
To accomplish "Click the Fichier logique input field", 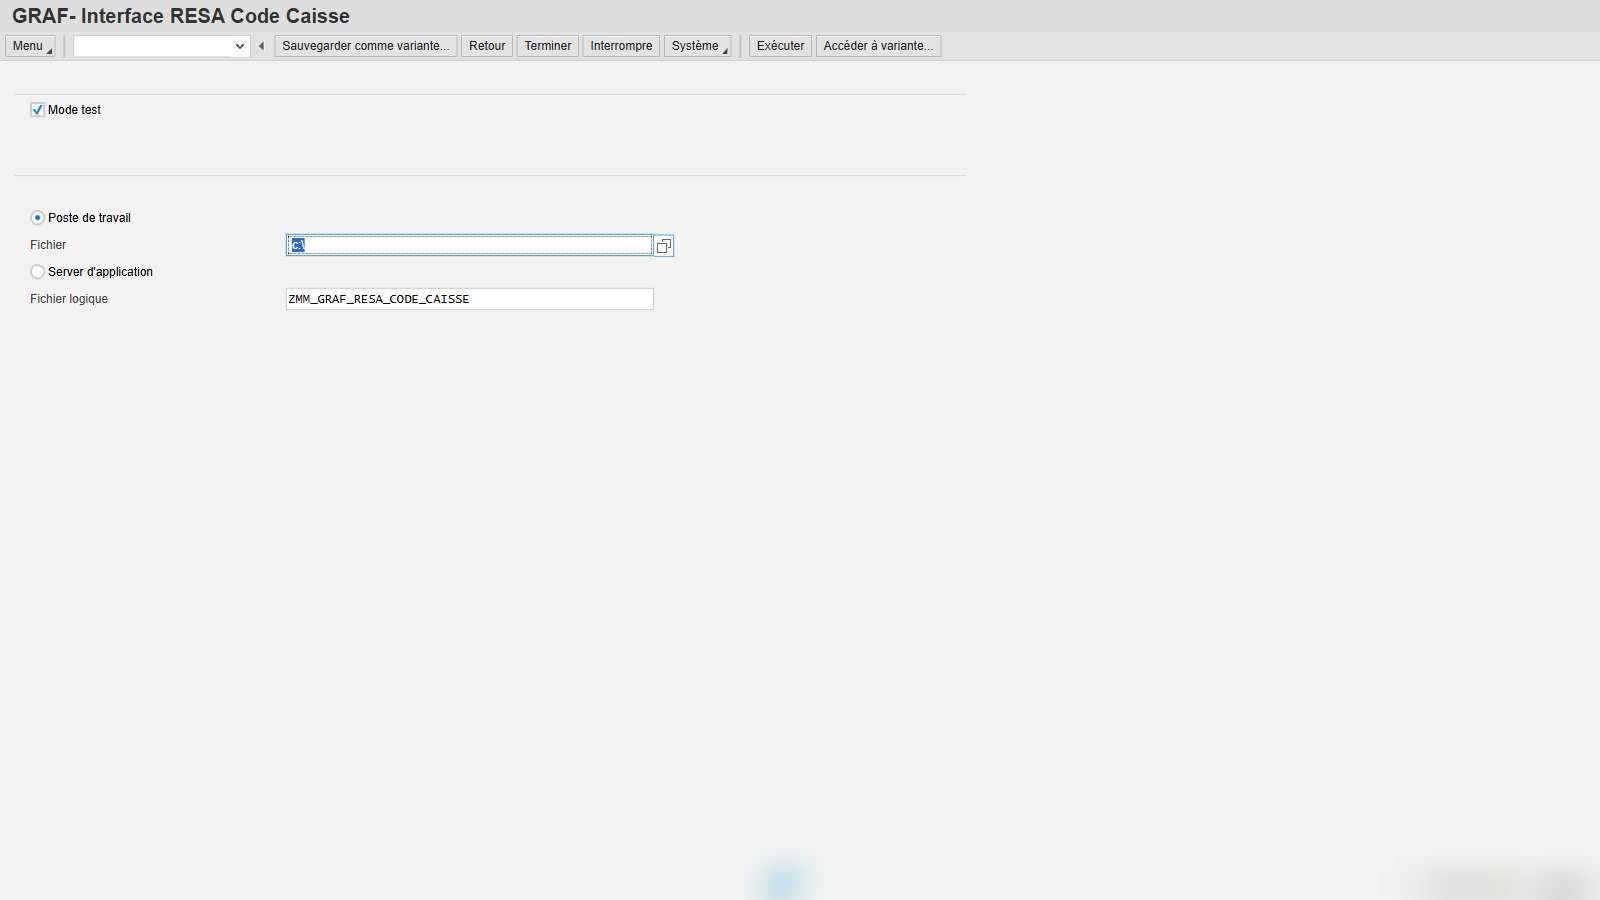I will [469, 299].
